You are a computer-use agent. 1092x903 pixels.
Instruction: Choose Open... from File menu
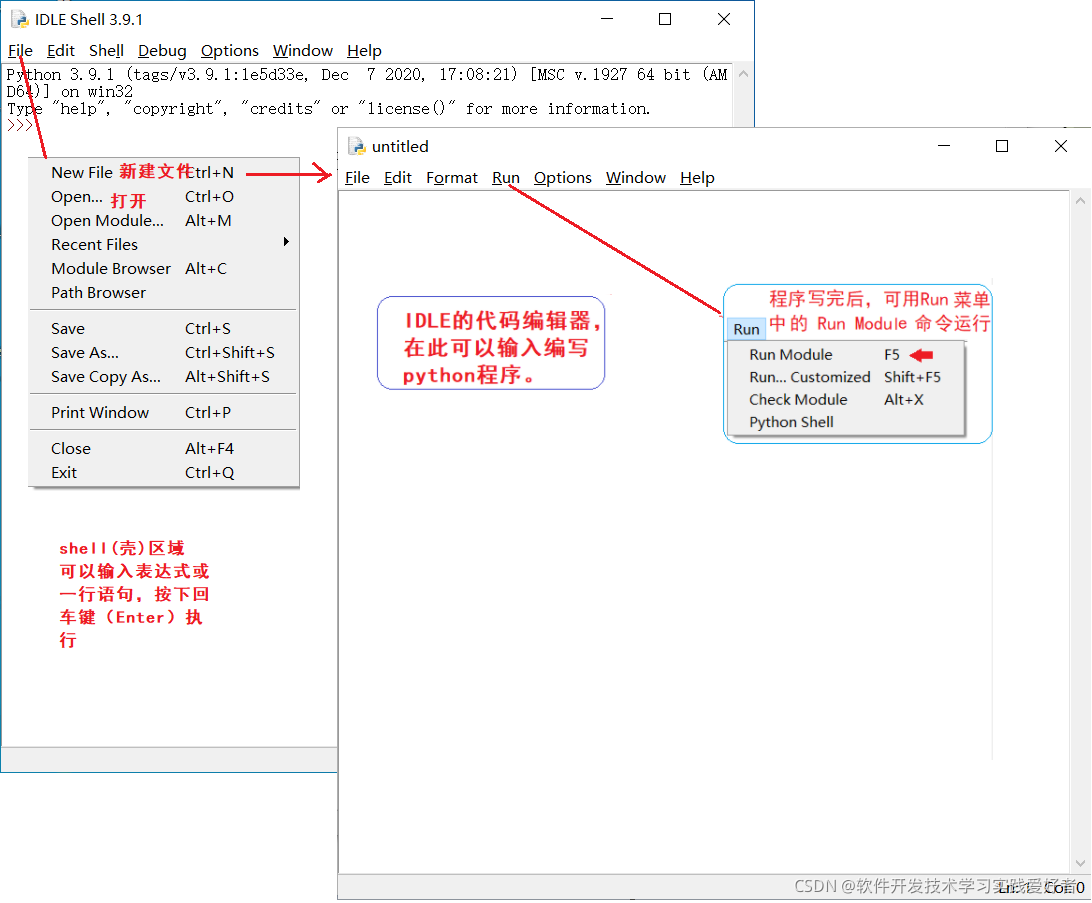[164, 197]
